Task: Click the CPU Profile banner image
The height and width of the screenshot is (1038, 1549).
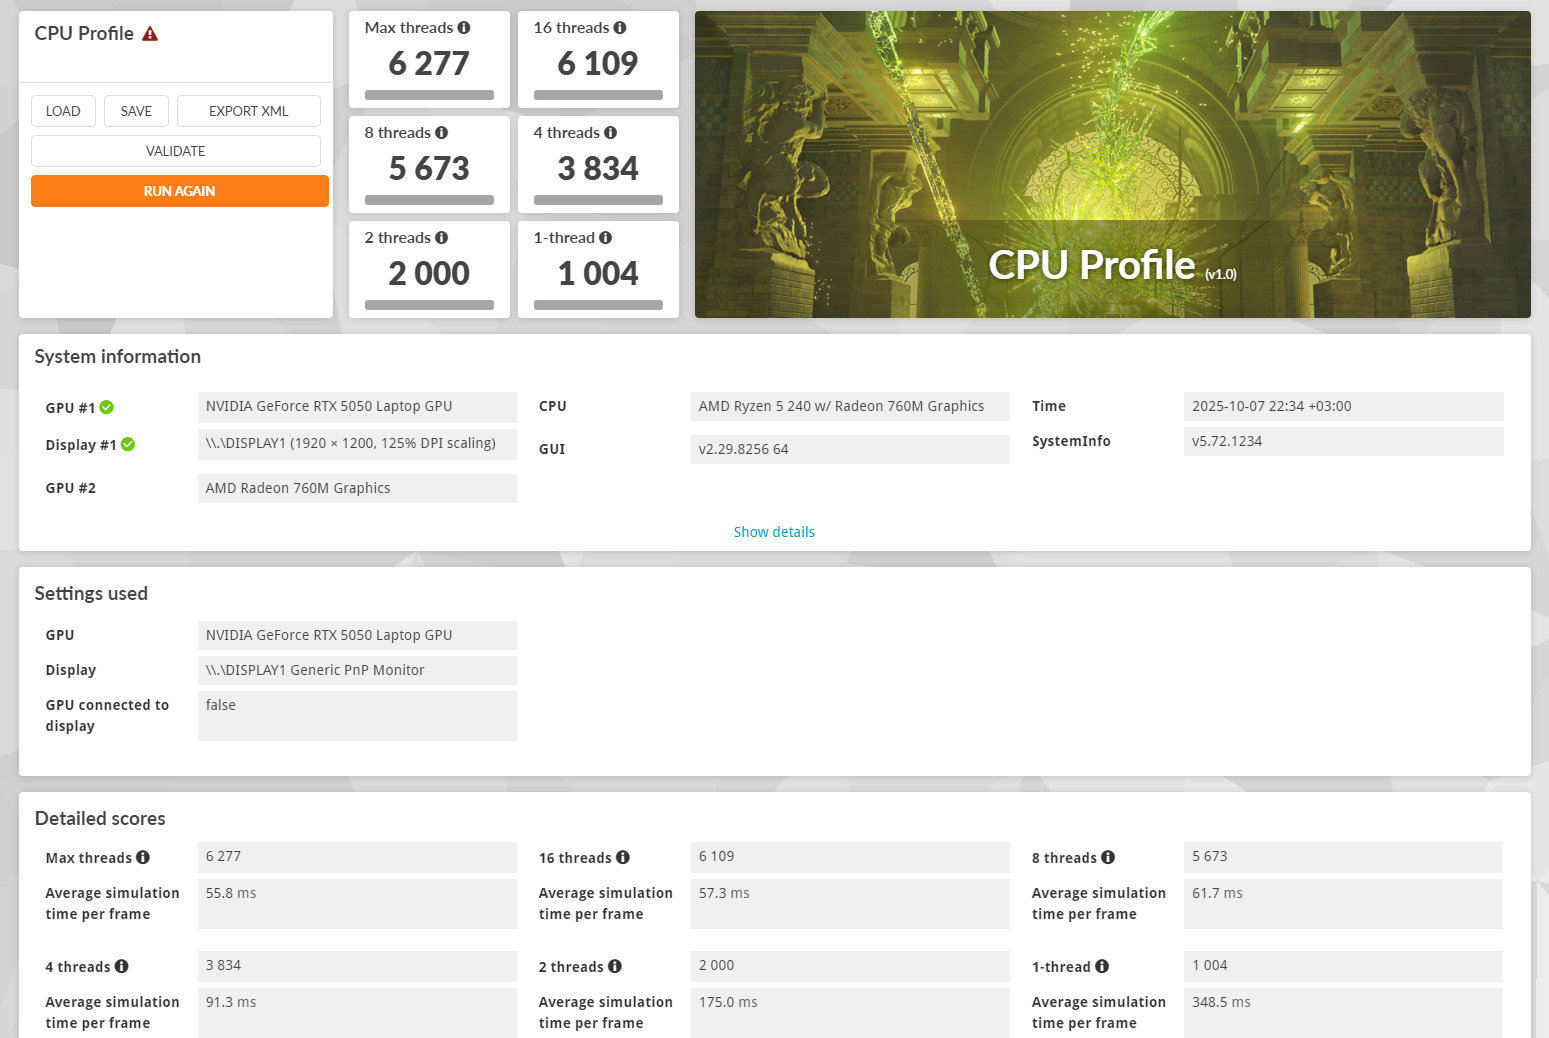Action: (1112, 165)
